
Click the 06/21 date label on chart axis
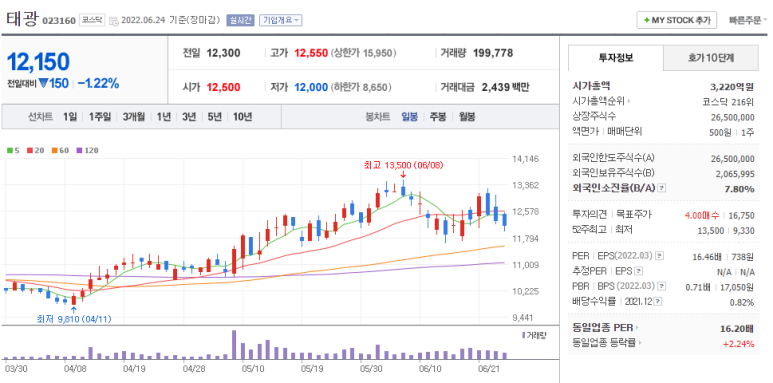tap(489, 368)
